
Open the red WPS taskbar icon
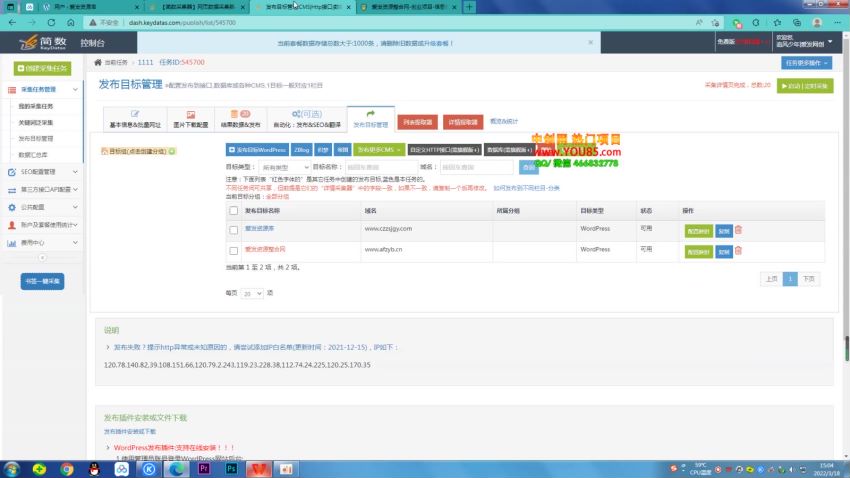(259, 469)
